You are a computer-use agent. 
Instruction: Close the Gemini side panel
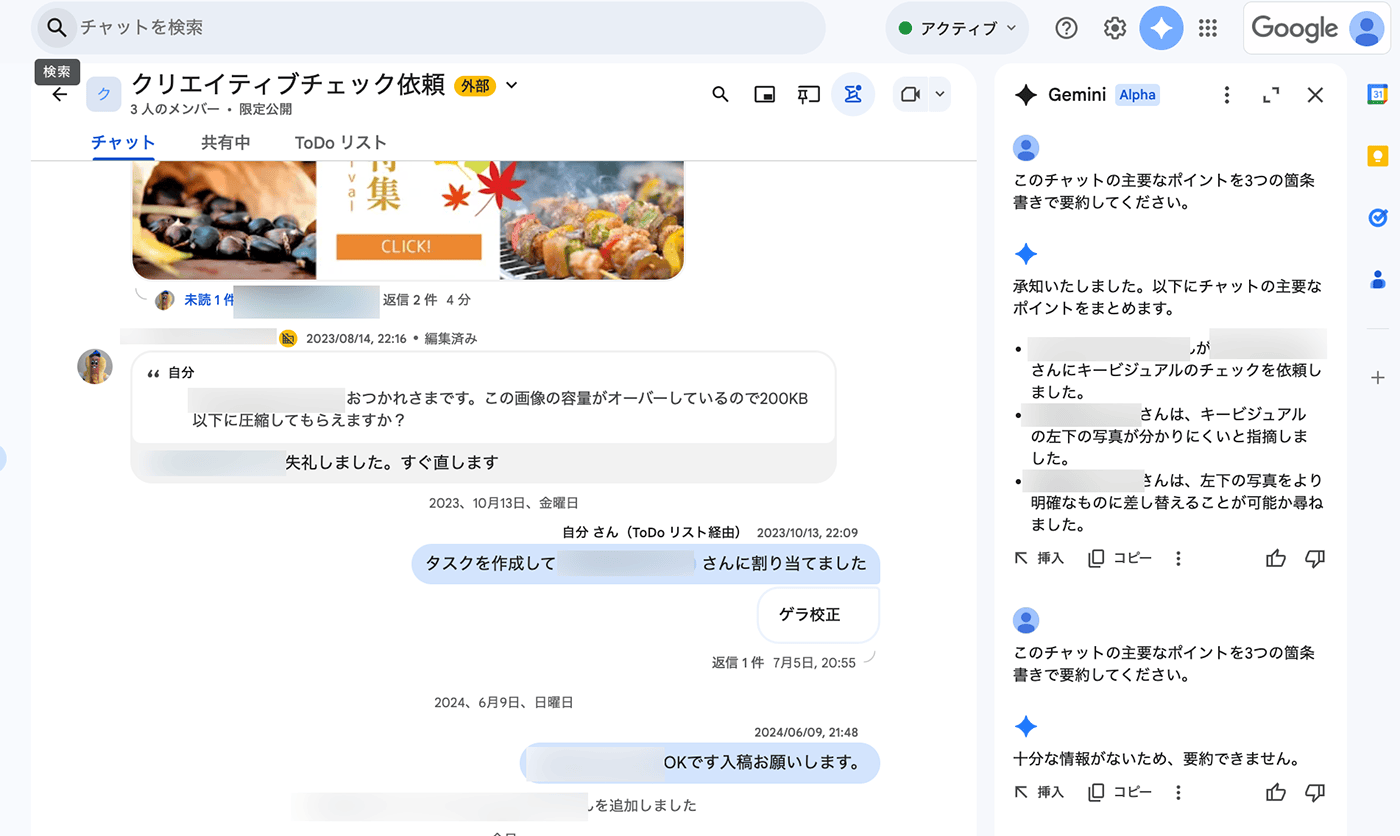(x=1315, y=95)
